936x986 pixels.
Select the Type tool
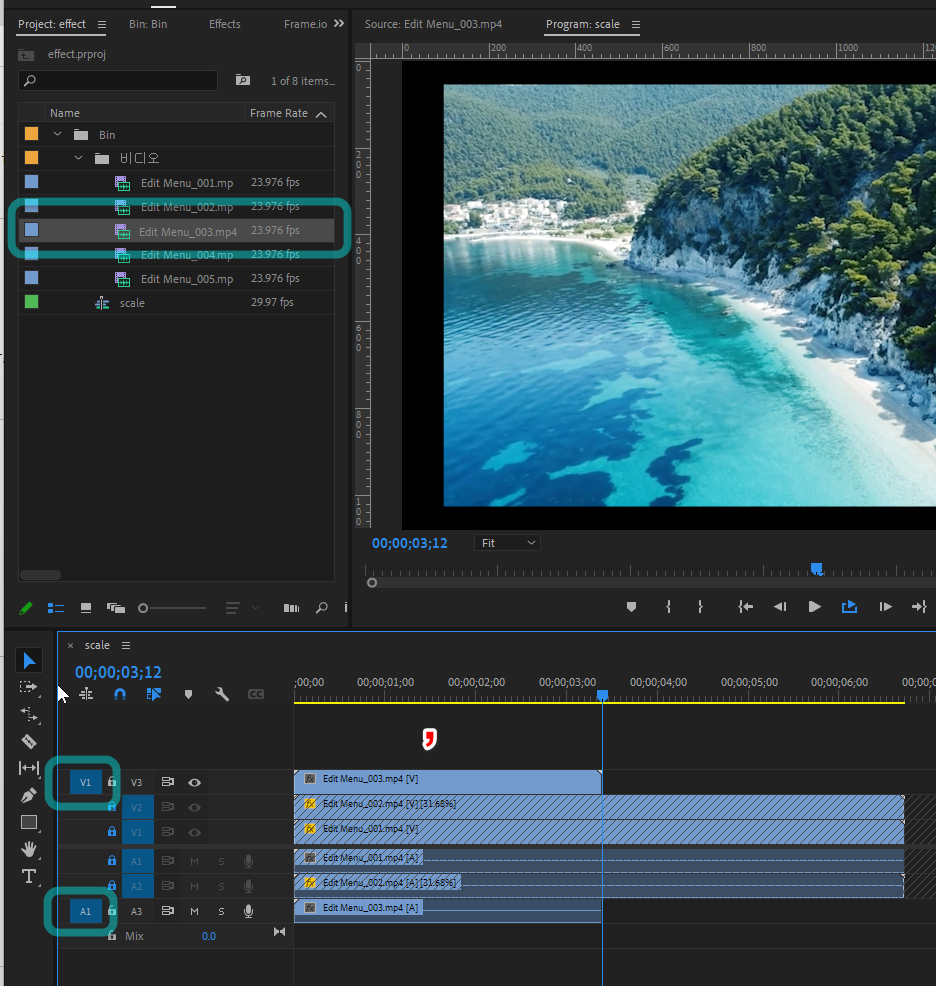(29, 876)
